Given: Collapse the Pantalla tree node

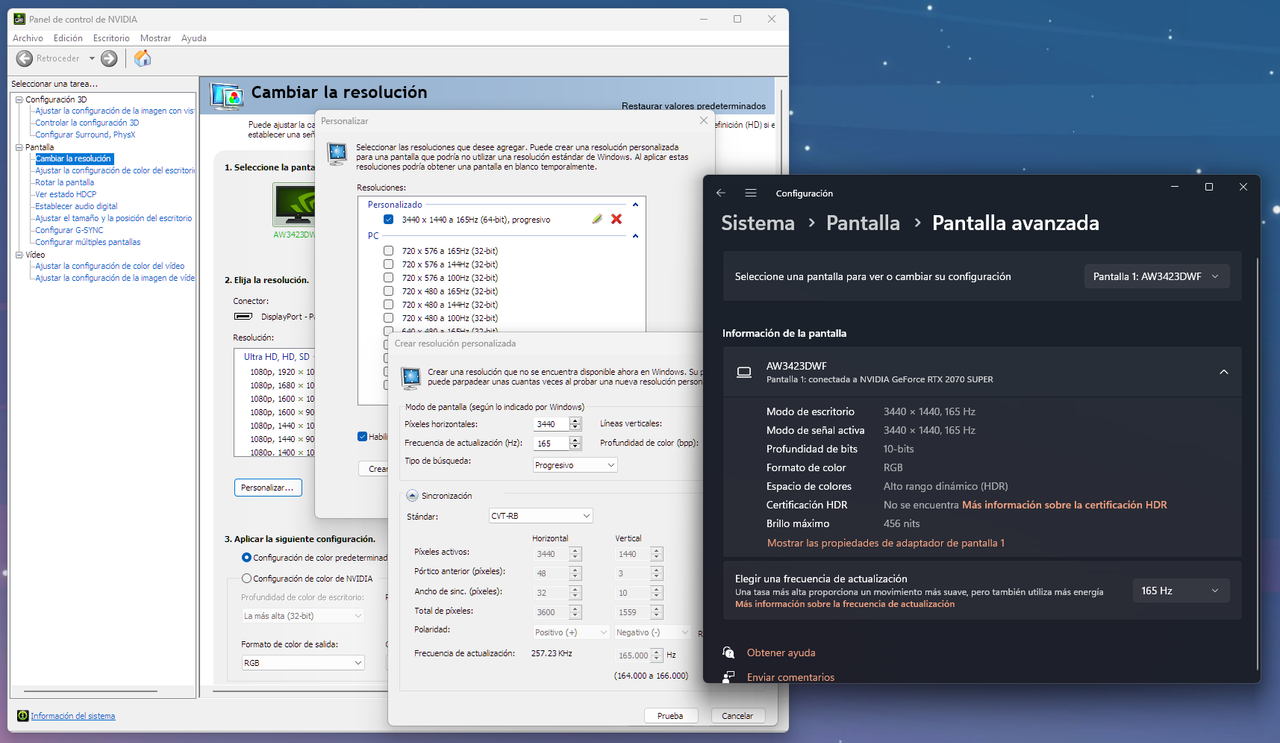Looking at the screenshot, I should click(x=18, y=147).
